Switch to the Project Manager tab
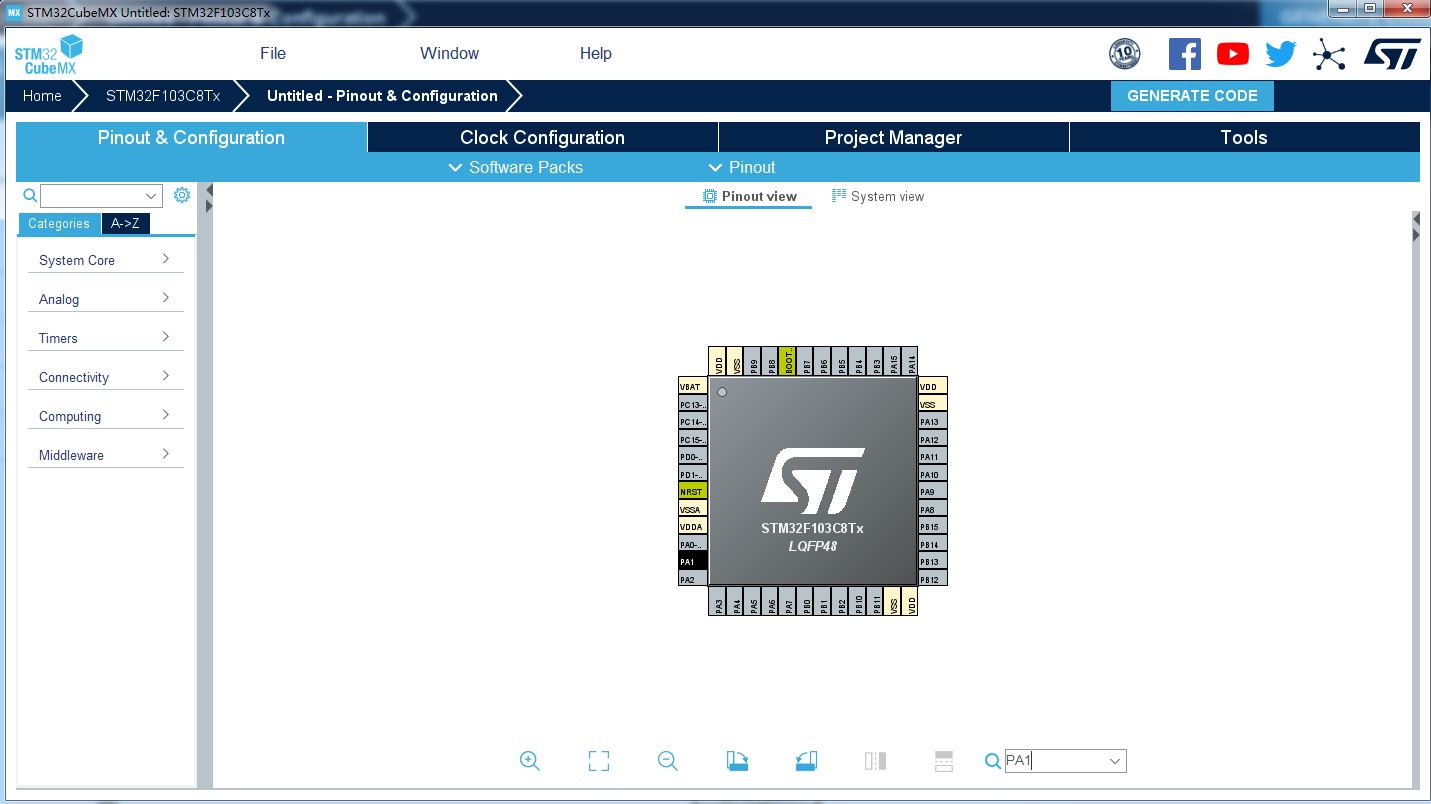 coord(893,138)
